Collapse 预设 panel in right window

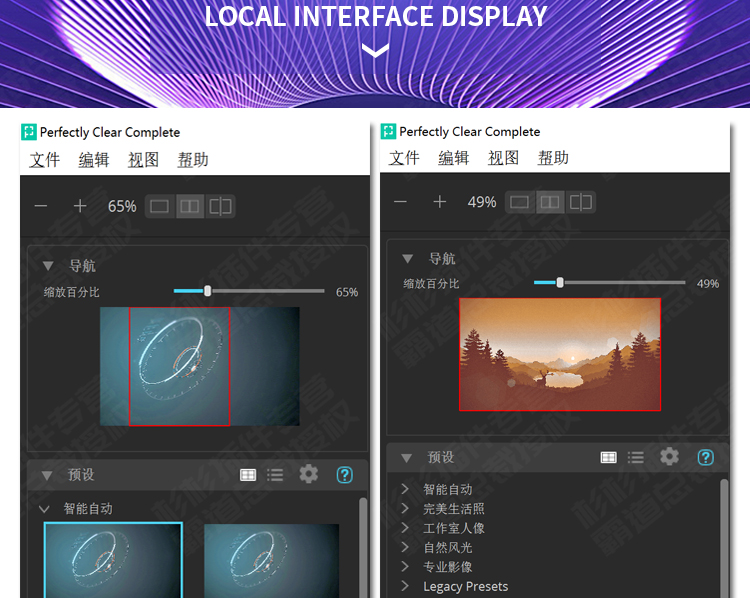click(407, 458)
